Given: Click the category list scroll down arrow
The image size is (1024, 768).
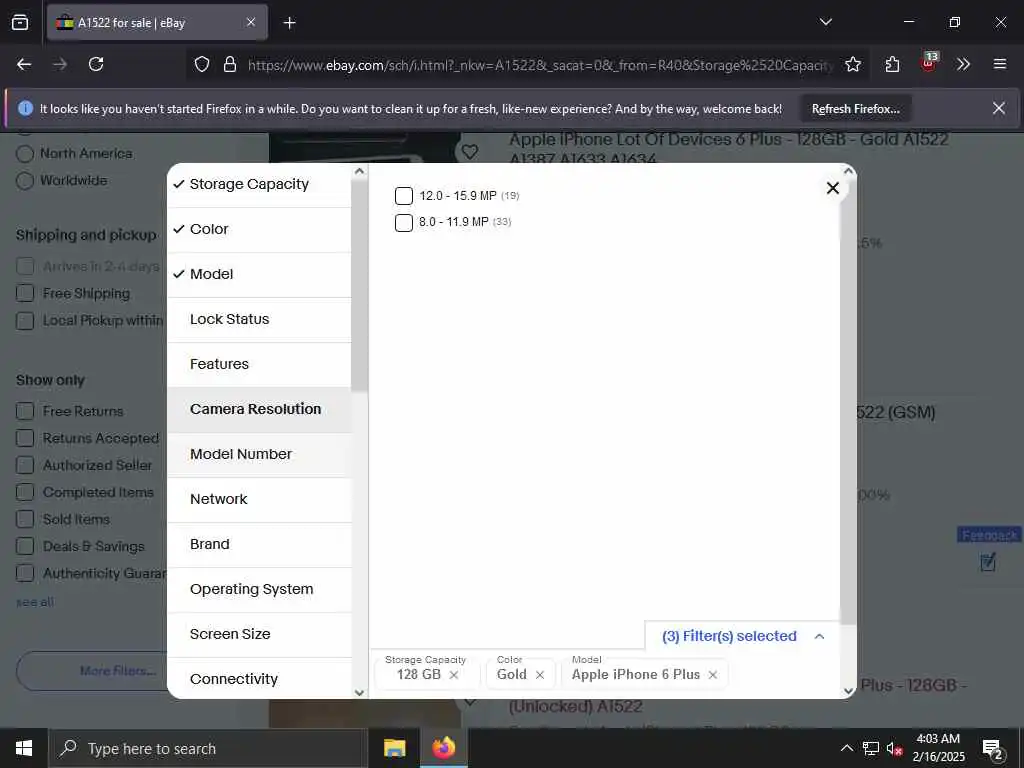Looking at the screenshot, I should 359,692.
